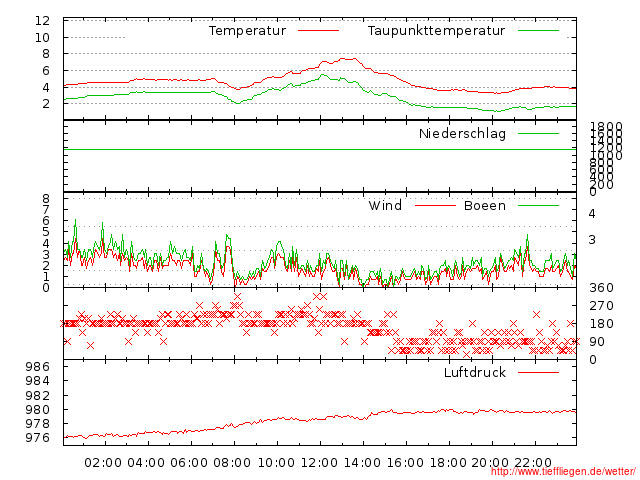640x480 pixels.
Task: Click the 02:00 time axis label
Action: (x=103, y=463)
